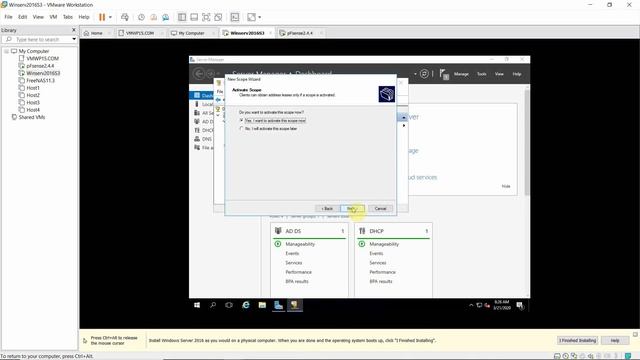The width and height of the screenshot is (640, 360).
Task: Open Server Manager View menu
Action: click(499, 74)
